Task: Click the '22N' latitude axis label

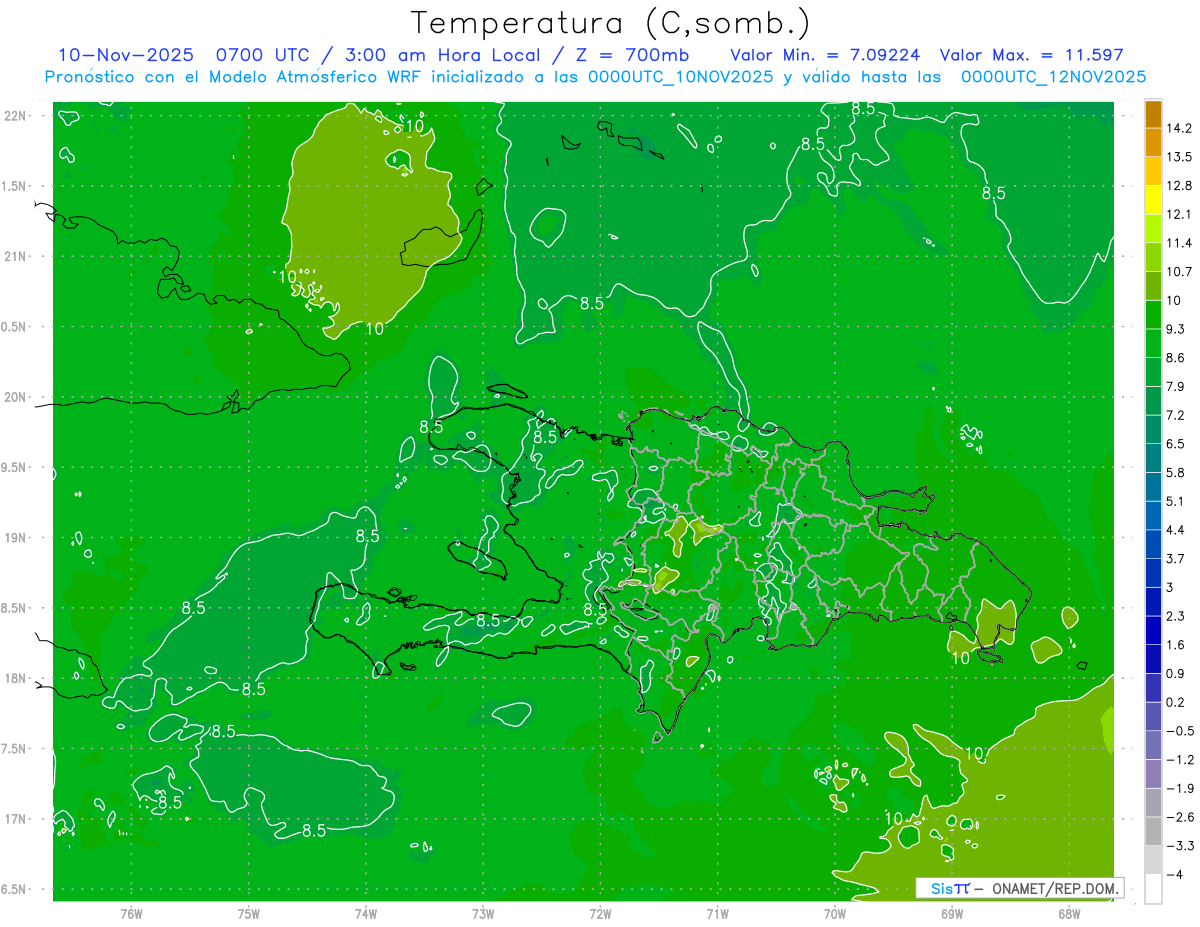Action: (x=17, y=116)
